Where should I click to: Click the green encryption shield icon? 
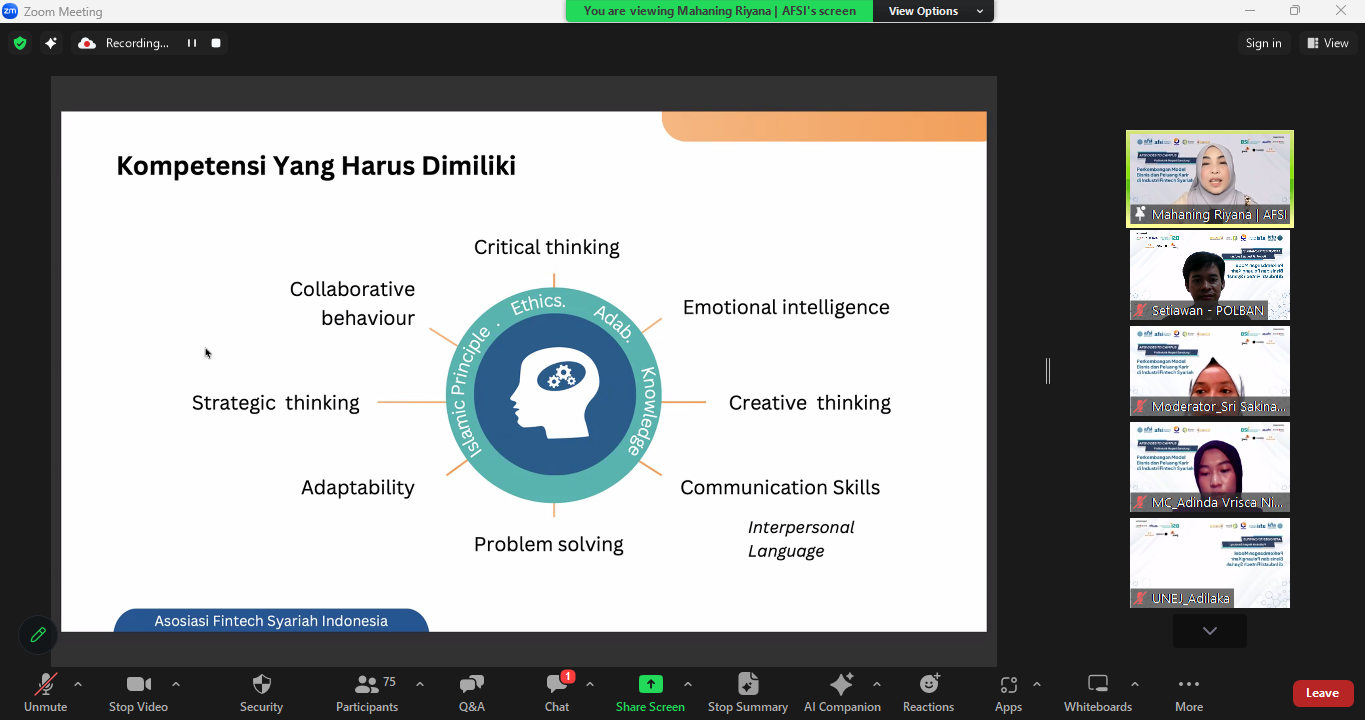20,43
